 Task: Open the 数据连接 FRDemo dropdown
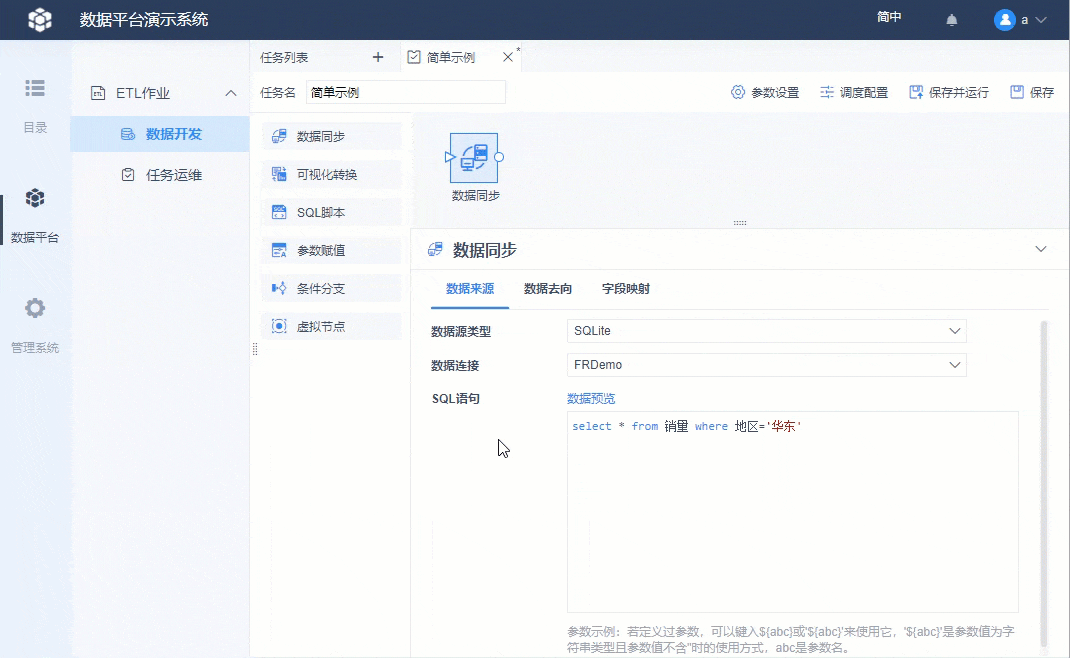[766, 365]
